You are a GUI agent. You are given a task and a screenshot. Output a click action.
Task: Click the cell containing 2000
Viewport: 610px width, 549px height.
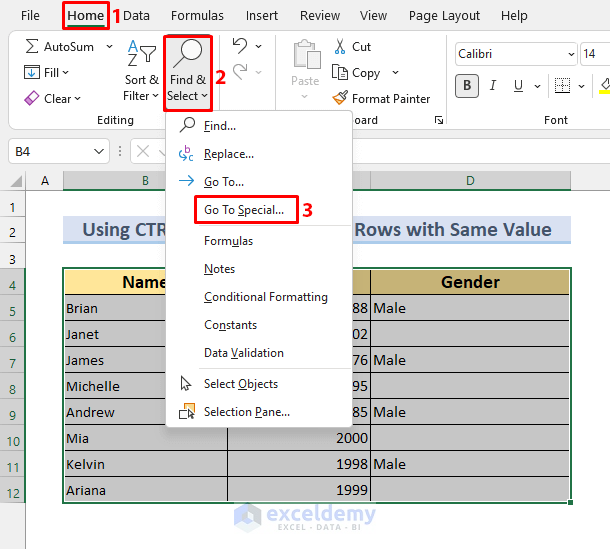(299, 438)
